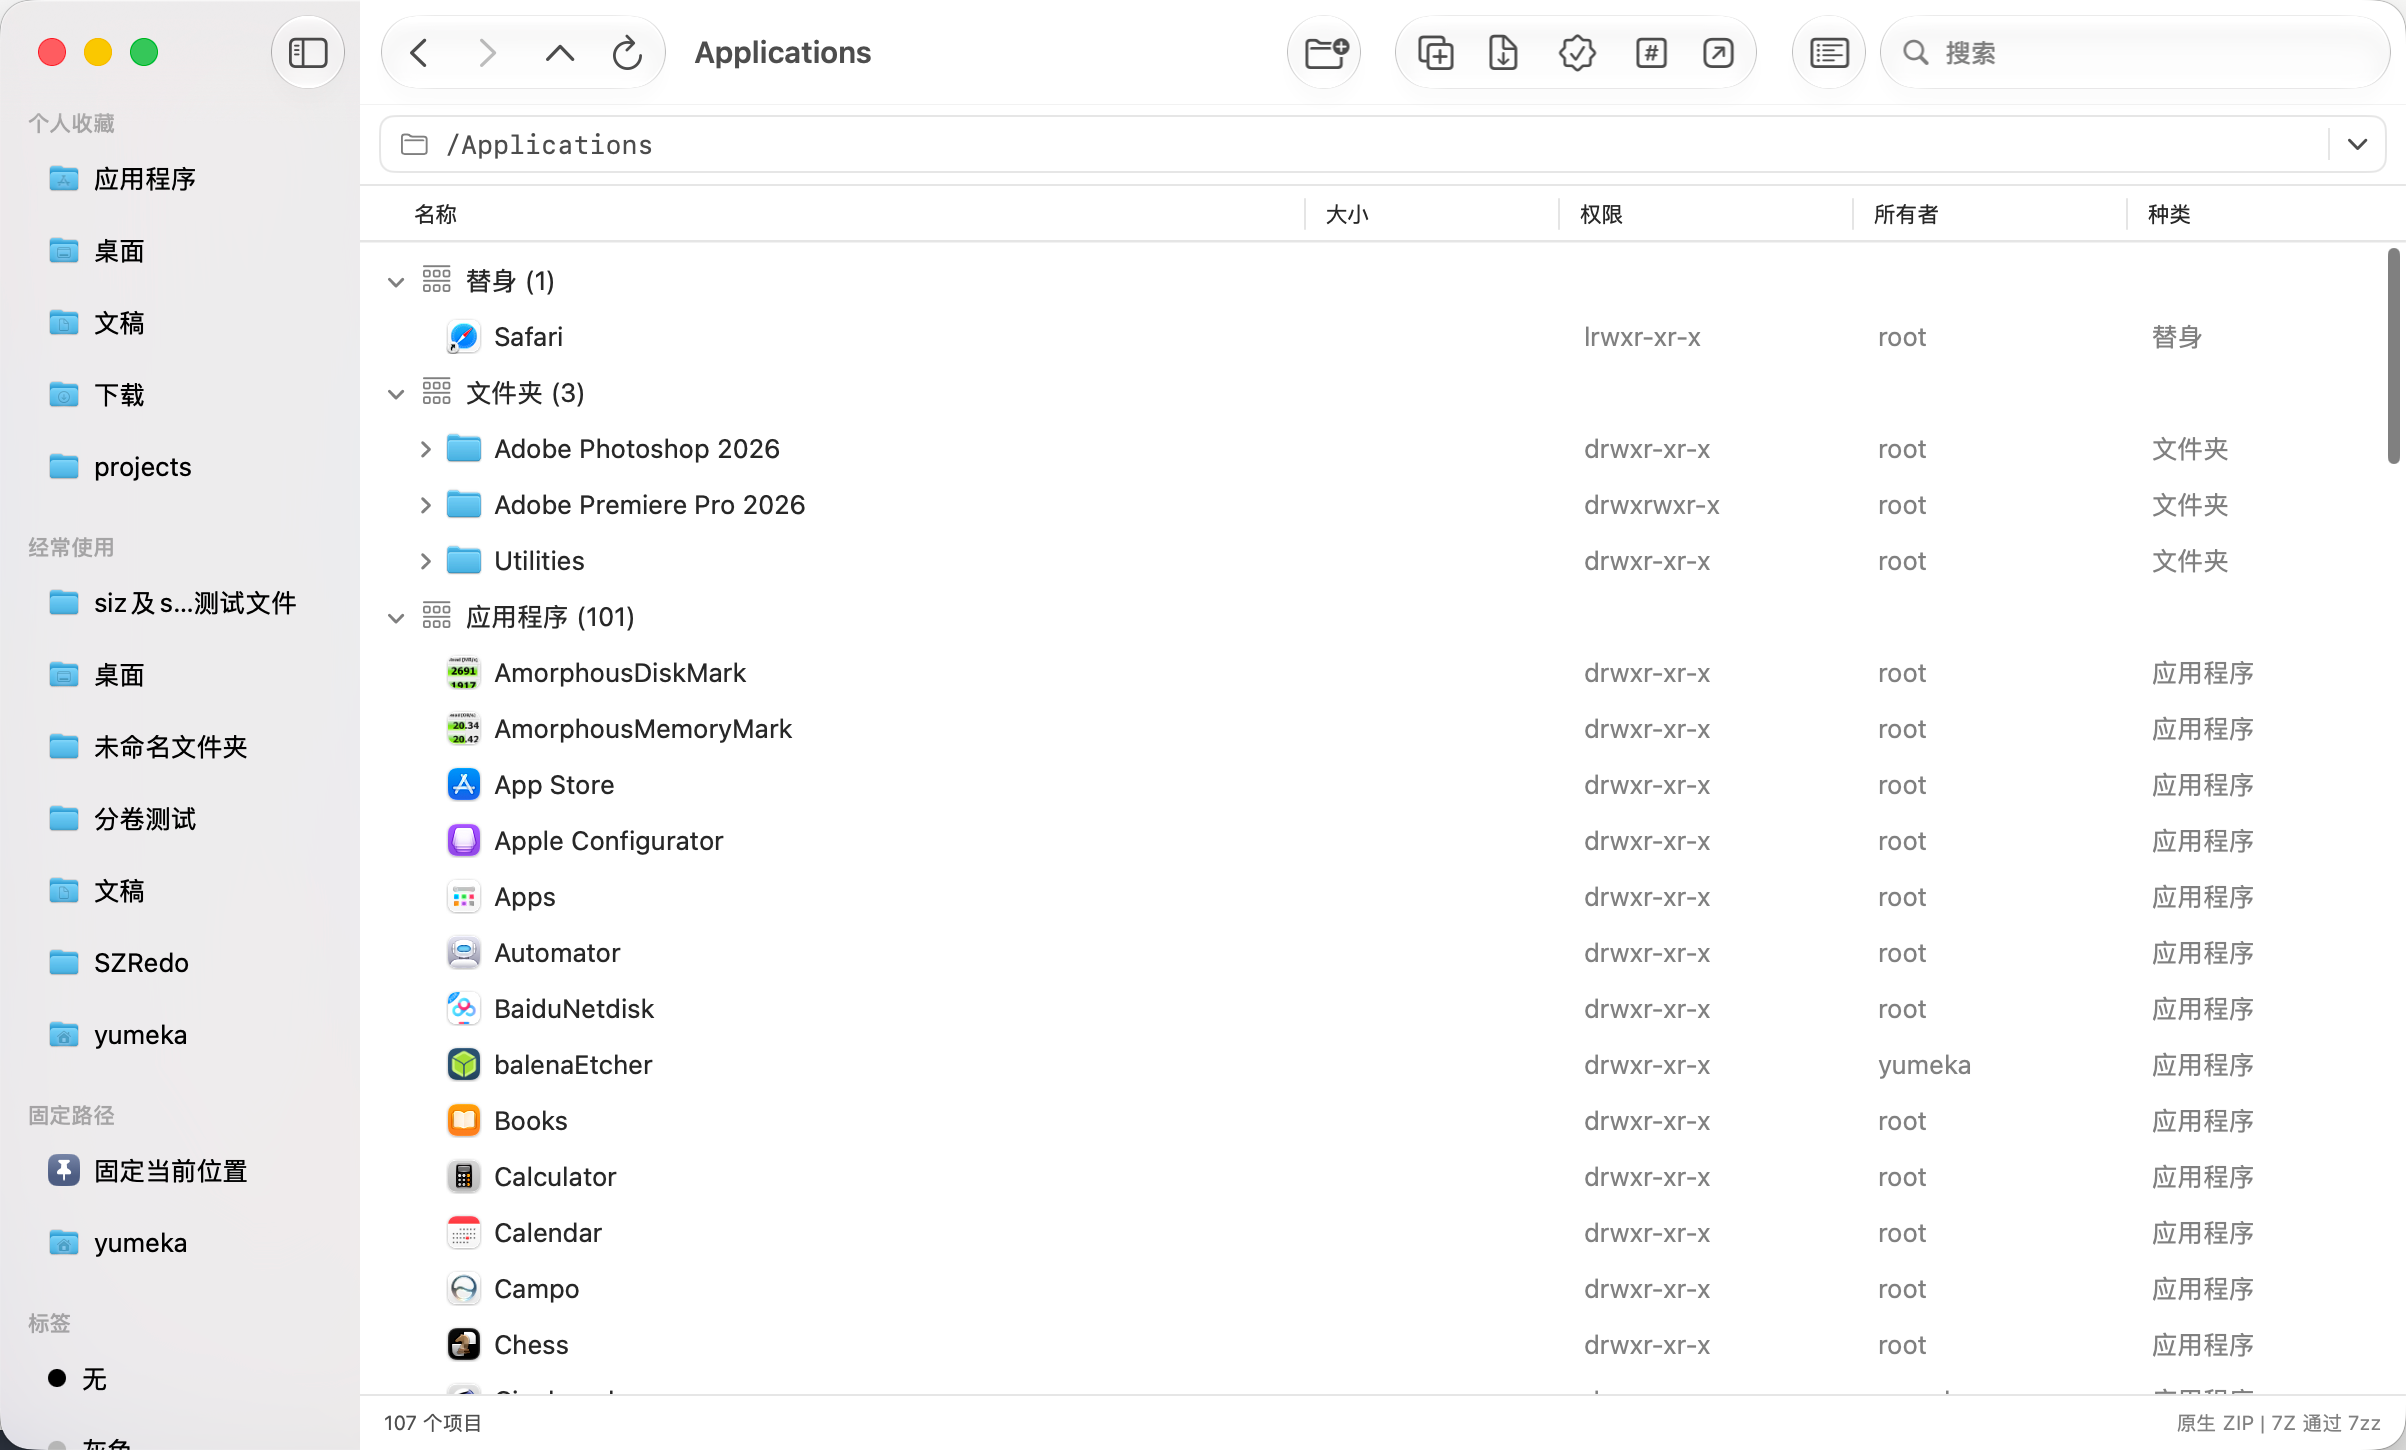
Task: Expand the Adobe Photoshop 2026 folder
Action: [x=425, y=450]
